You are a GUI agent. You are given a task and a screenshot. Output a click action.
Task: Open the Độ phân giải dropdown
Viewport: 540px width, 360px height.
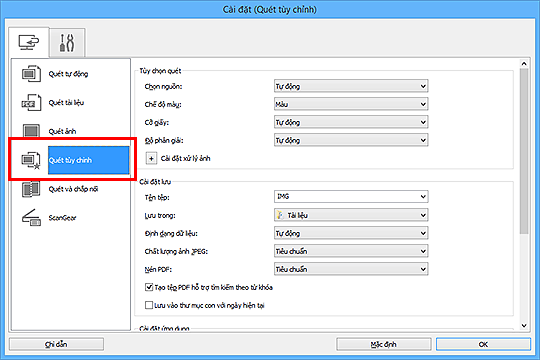(351, 140)
